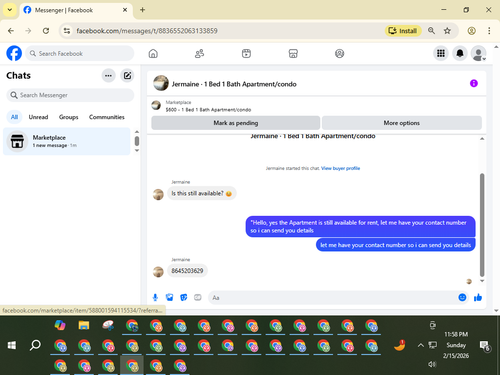Reload the page
Image resolution: width=500 pixels, height=375 pixels.
46,31
